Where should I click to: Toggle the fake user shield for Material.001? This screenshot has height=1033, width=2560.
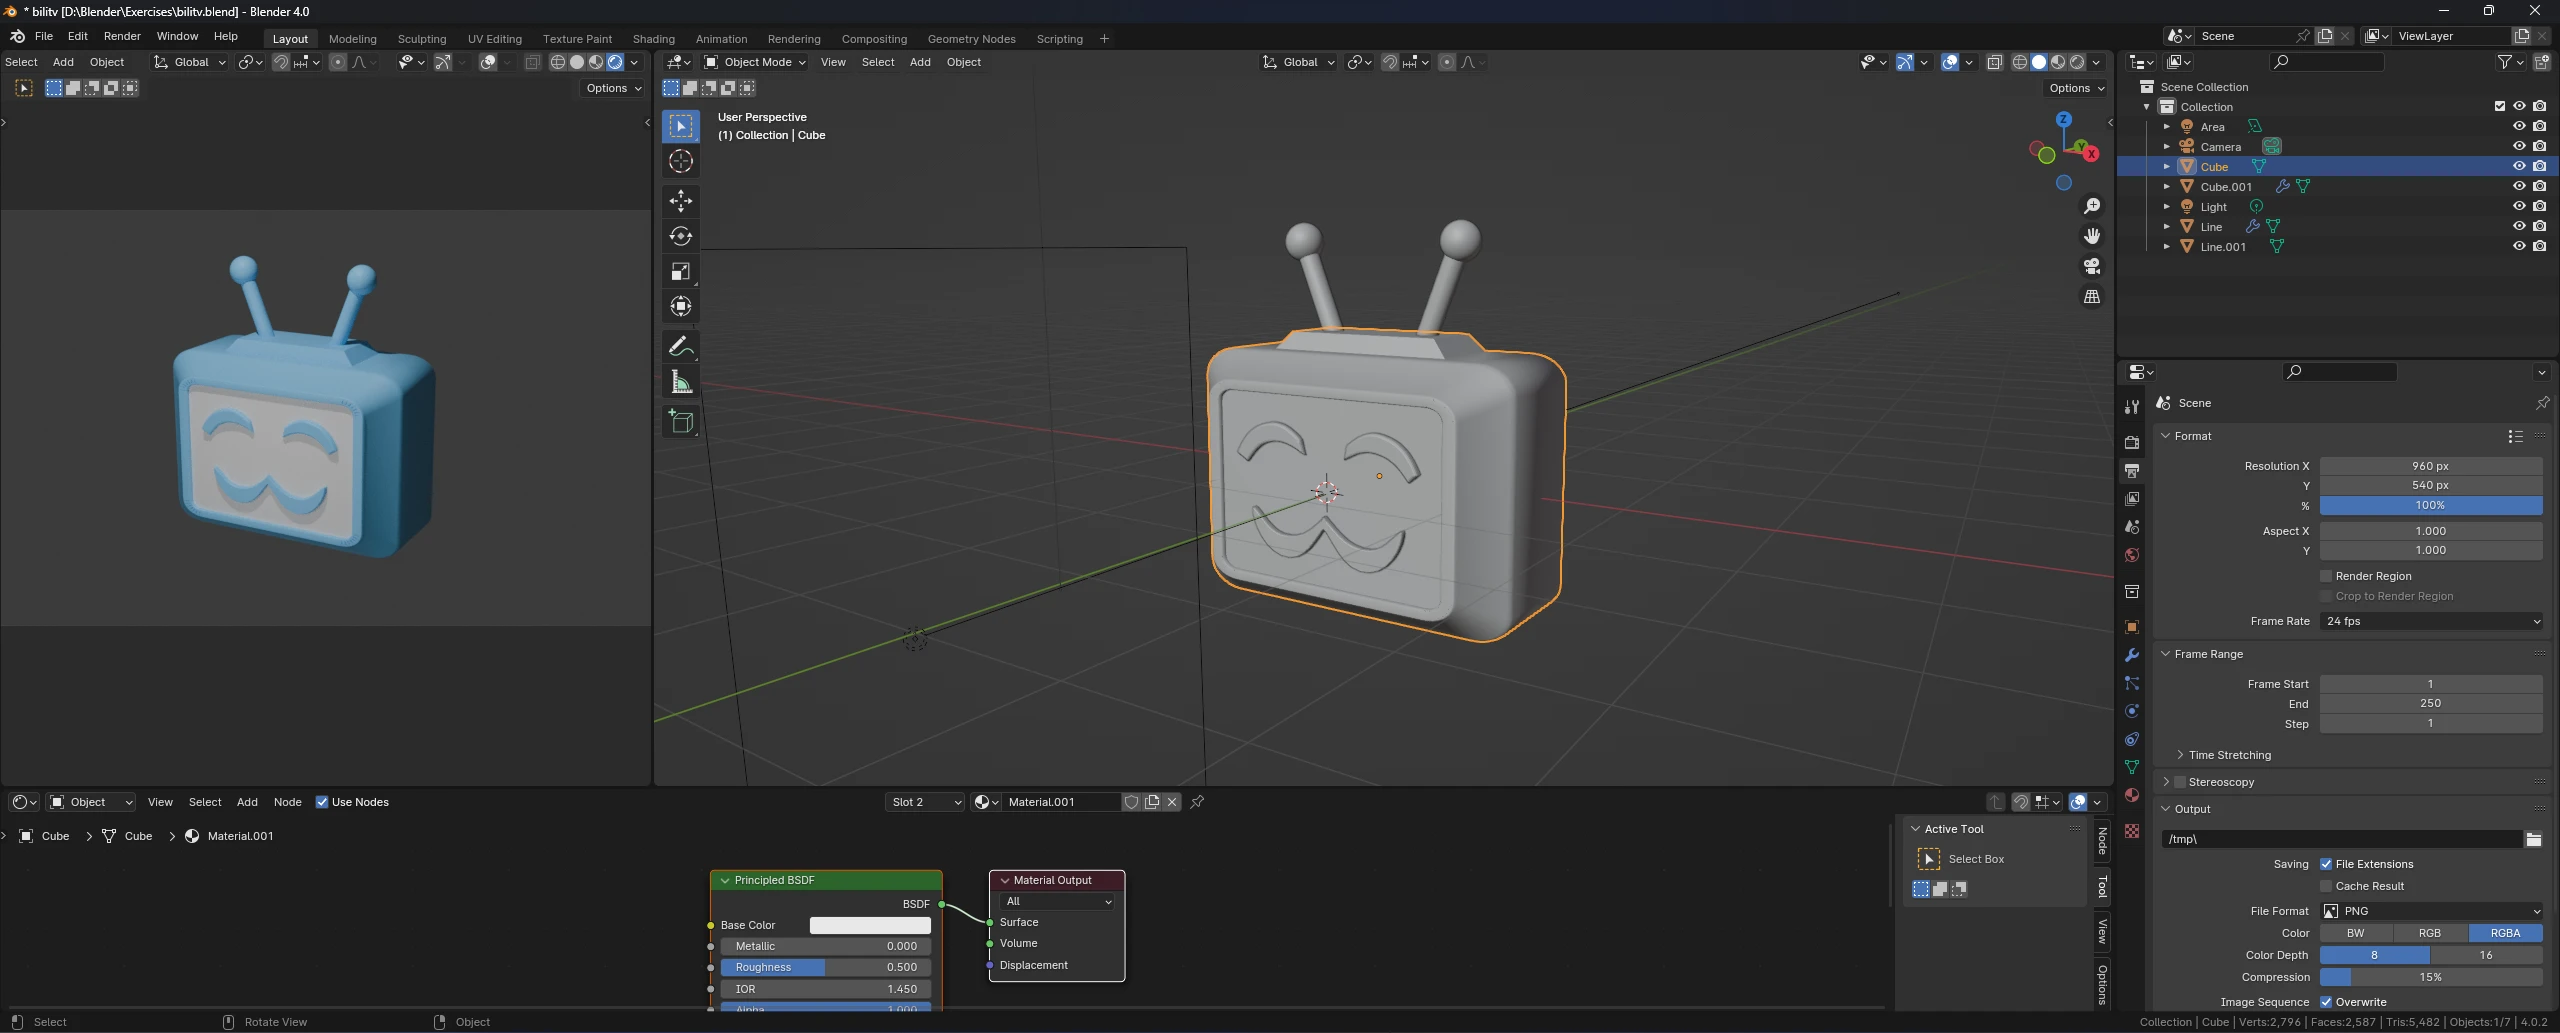(x=1131, y=802)
